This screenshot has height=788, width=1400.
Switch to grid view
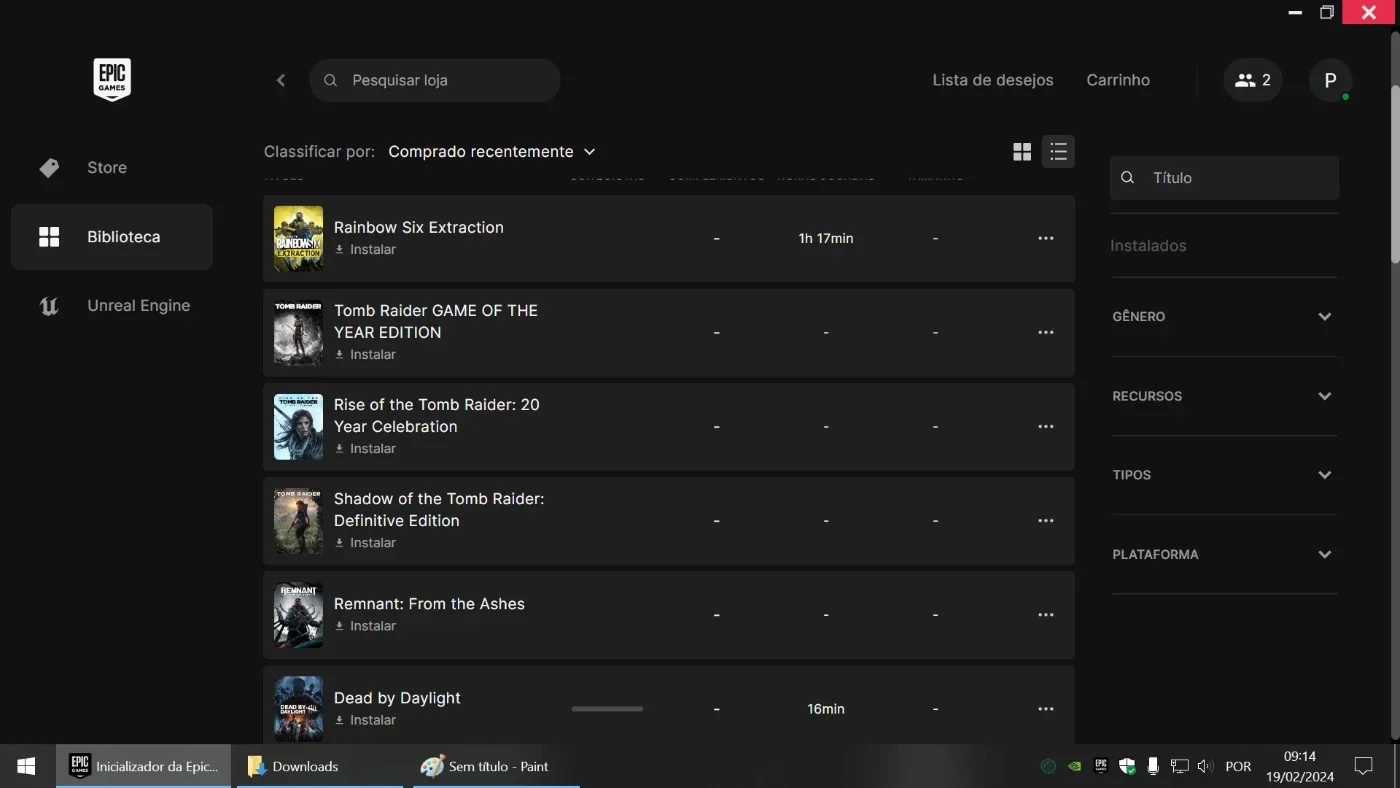pos(1022,152)
